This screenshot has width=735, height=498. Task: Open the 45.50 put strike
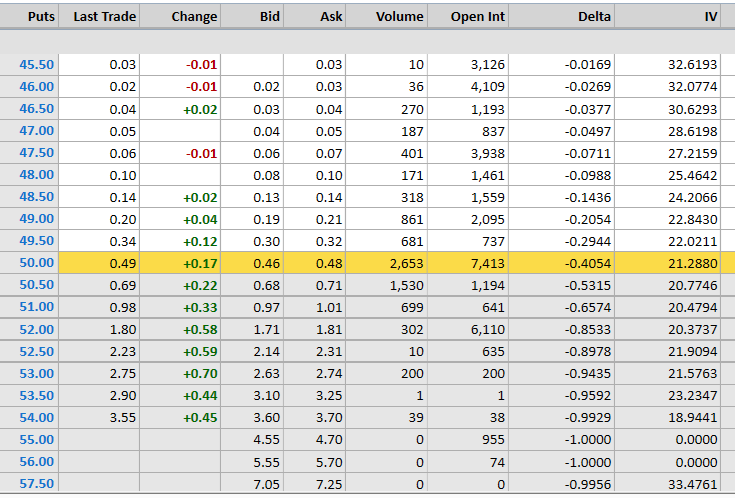click(37, 64)
